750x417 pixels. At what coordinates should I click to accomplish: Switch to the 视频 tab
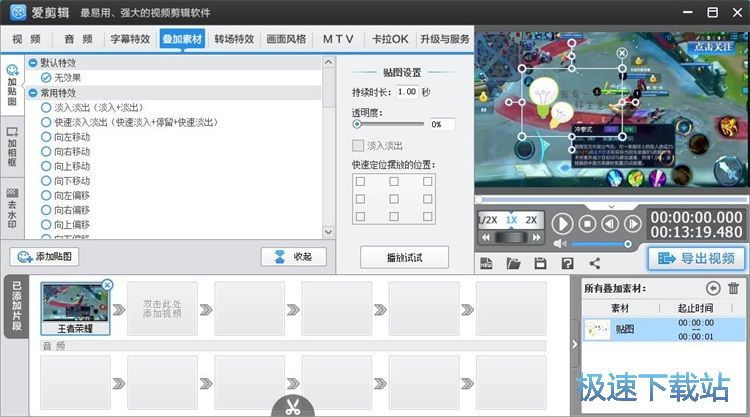(26, 39)
